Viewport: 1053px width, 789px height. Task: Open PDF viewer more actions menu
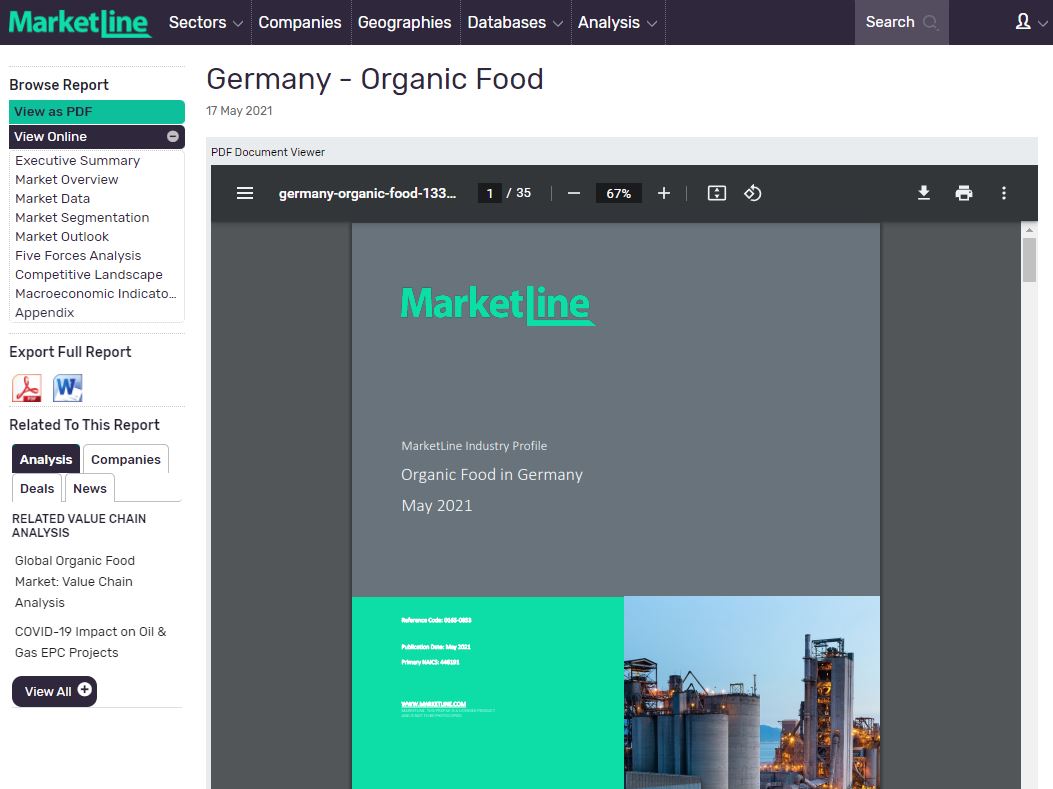1004,193
